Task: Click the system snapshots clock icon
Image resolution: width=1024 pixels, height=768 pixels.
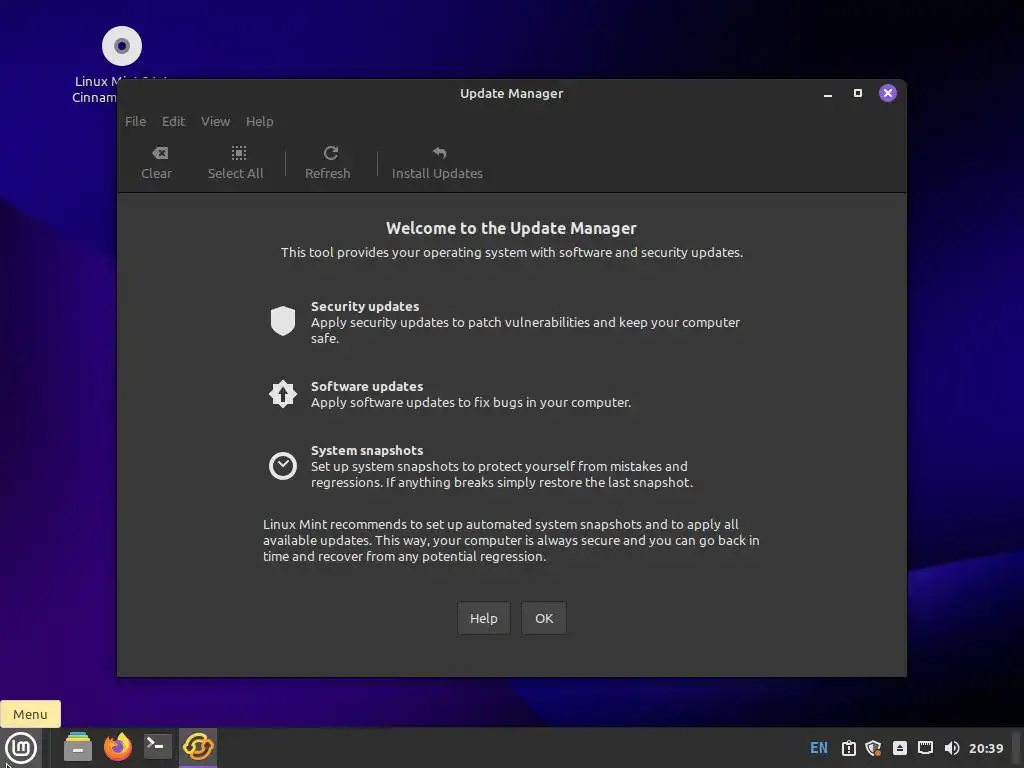Action: 283,466
